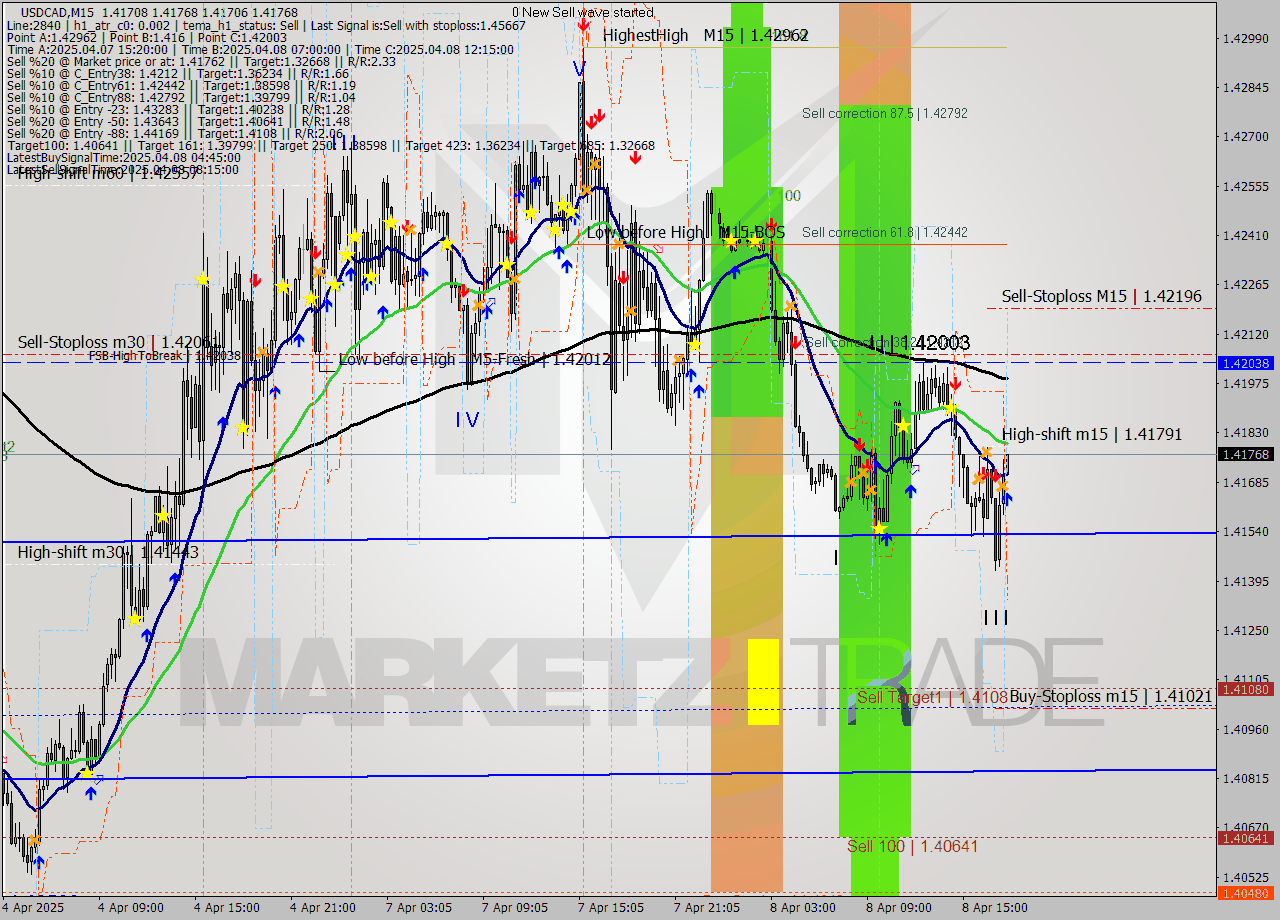The height and width of the screenshot is (920, 1280).
Task: Select the red down arrow near Sell correction 61.8 text
Action: tap(771, 223)
